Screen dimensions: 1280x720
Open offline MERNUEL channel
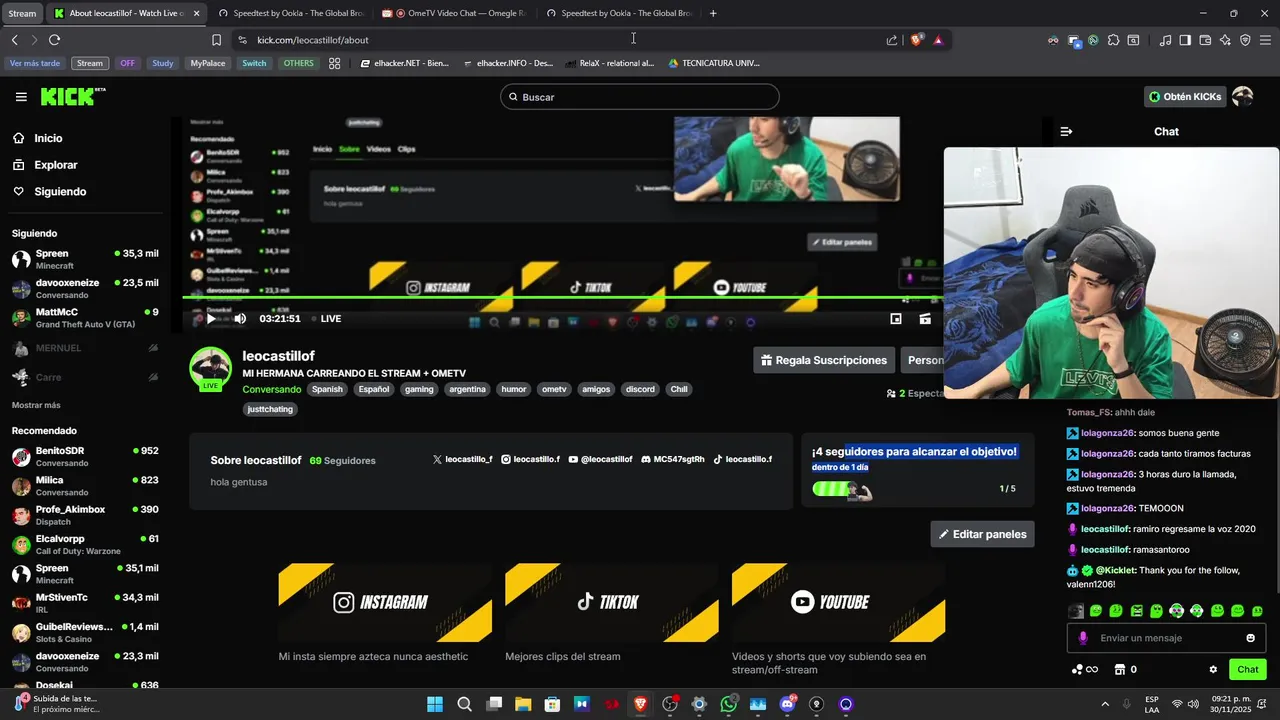pyautogui.click(x=85, y=348)
